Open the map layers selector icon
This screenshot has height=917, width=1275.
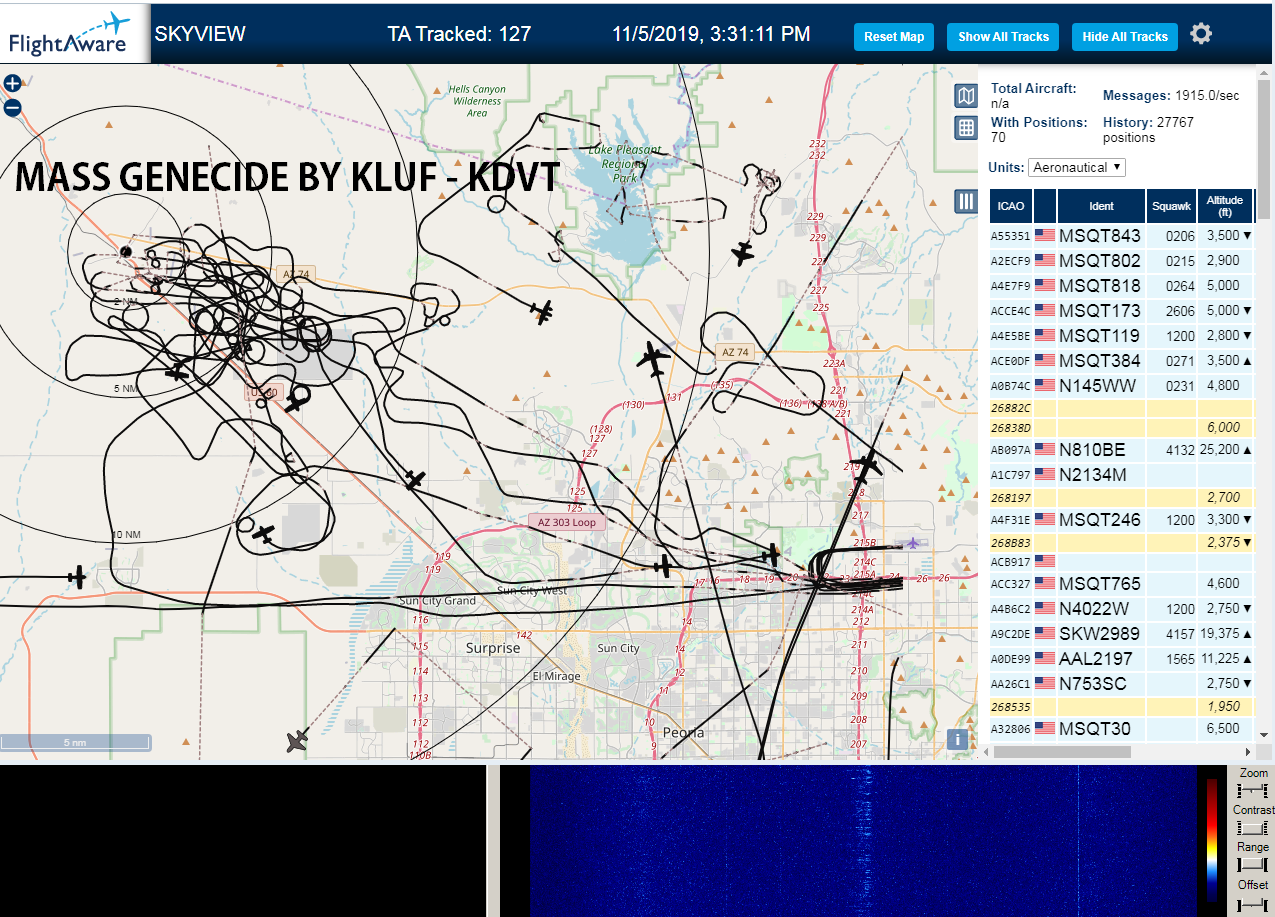pyautogui.click(x=966, y=96)
